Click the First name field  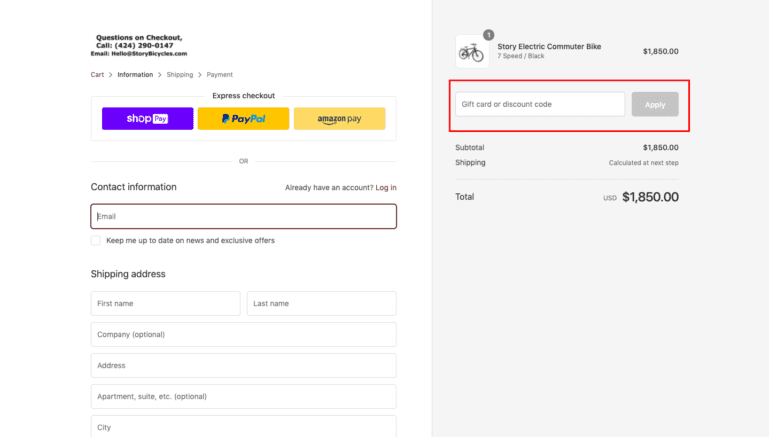tap(165, 303)
